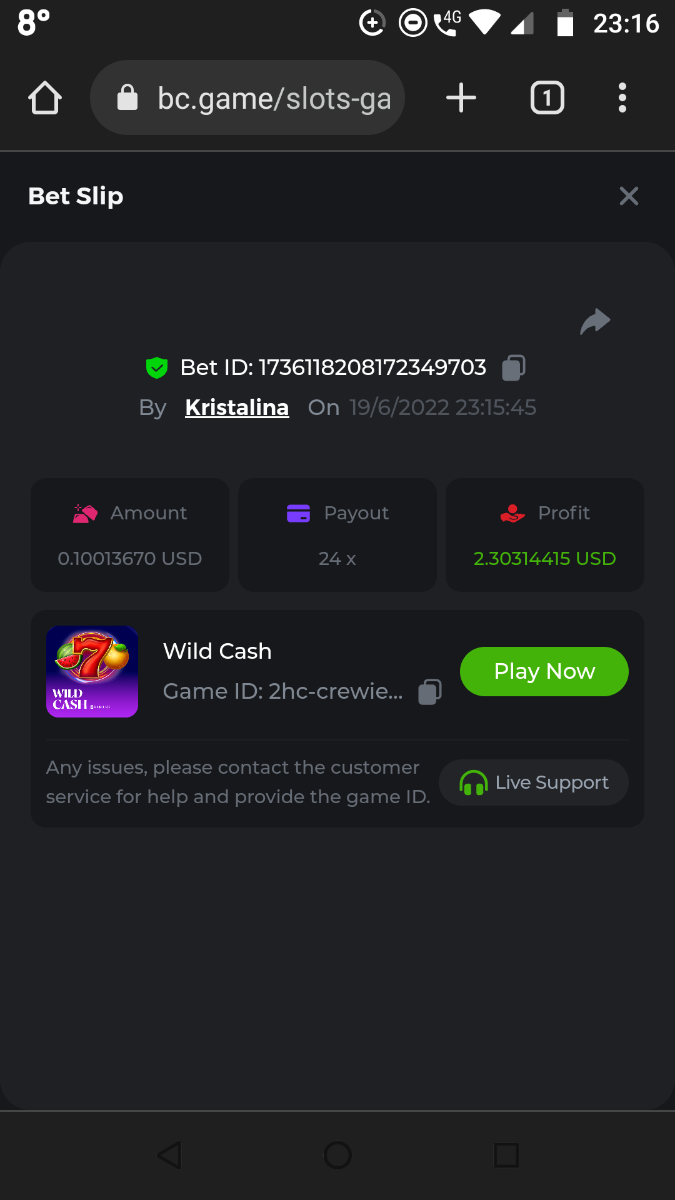Contact Live Support
The image size is (675, 1200).
click(x=534, y=783)
